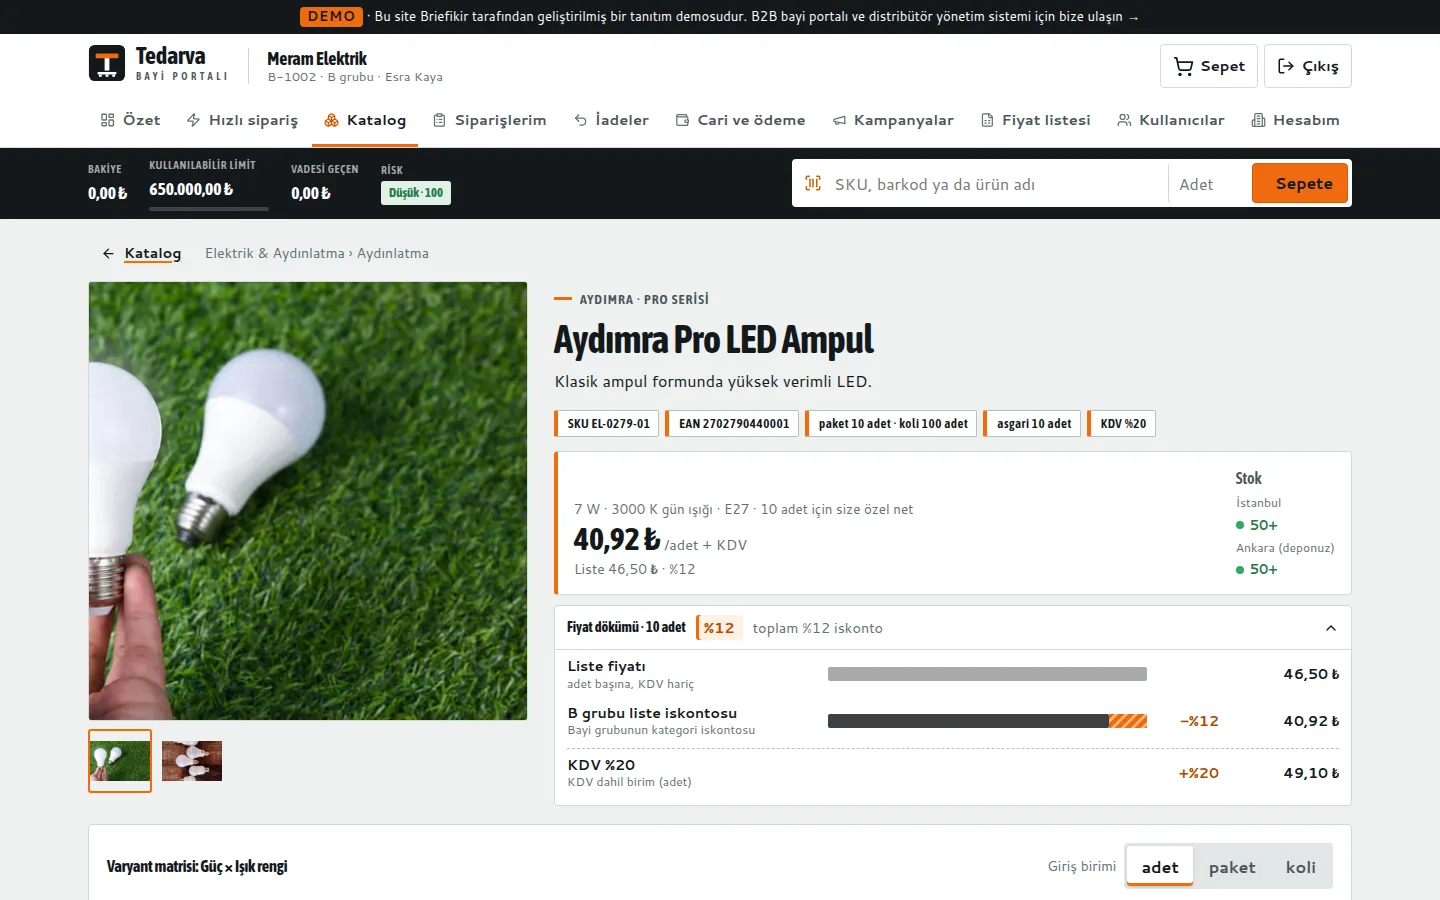The height and width of the screenshot is (900, 1440).
Task: Select the first grass bulb thumbnail
Action: coord(120,761)
